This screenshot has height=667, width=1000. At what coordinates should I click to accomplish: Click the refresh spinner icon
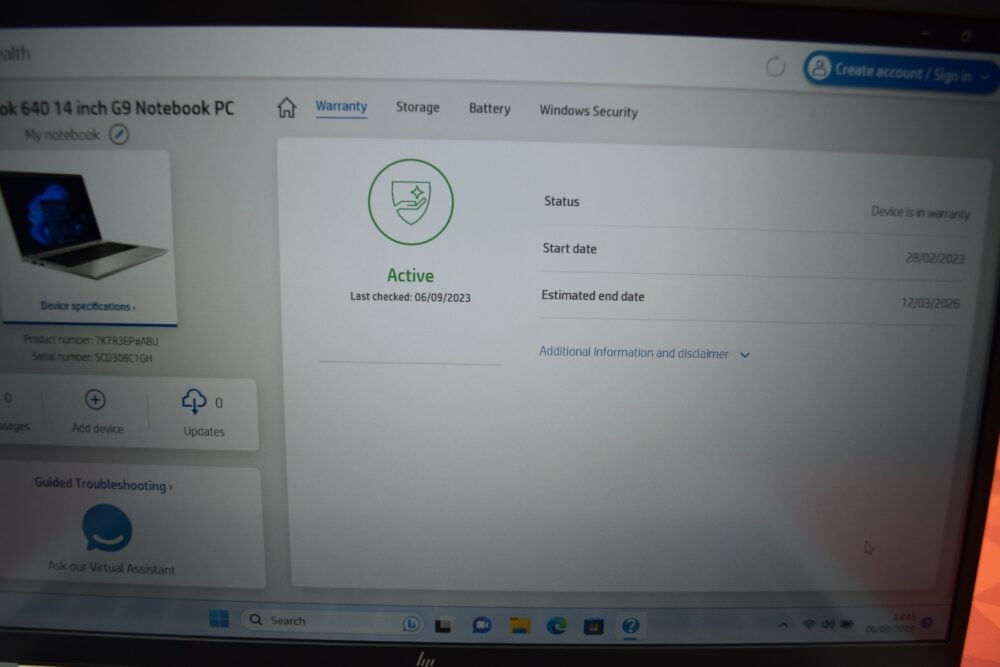(x=776, y=66)
